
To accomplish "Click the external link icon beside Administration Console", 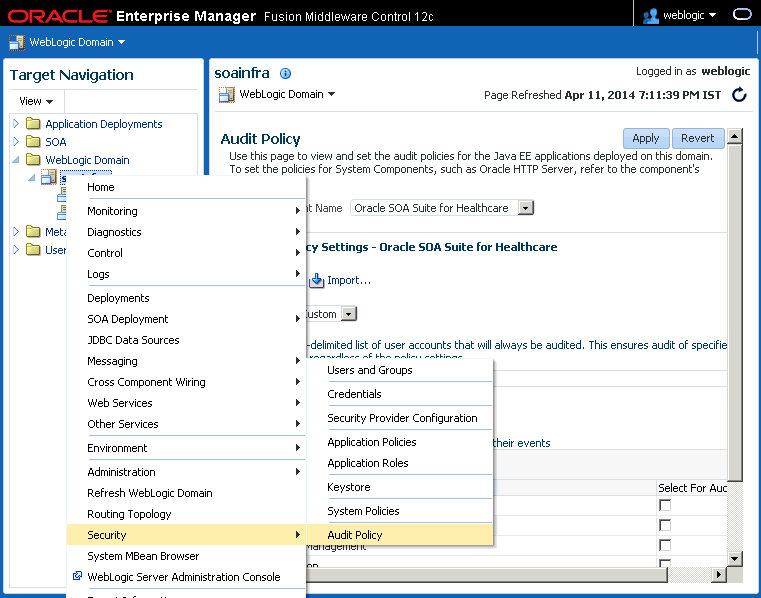I will pyautogui.click(x=77, y=576).
